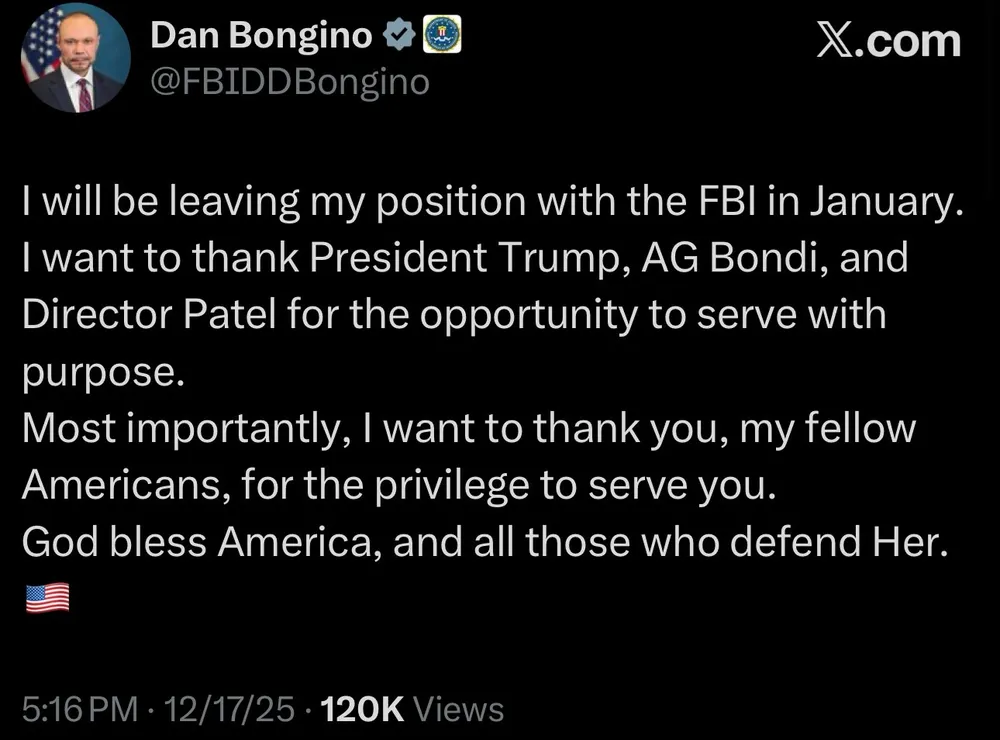Screen dimensions: 1000x740
Task: Open the Dan Bongino display name link
Action: pyautogui.click(x=263, y=39)
